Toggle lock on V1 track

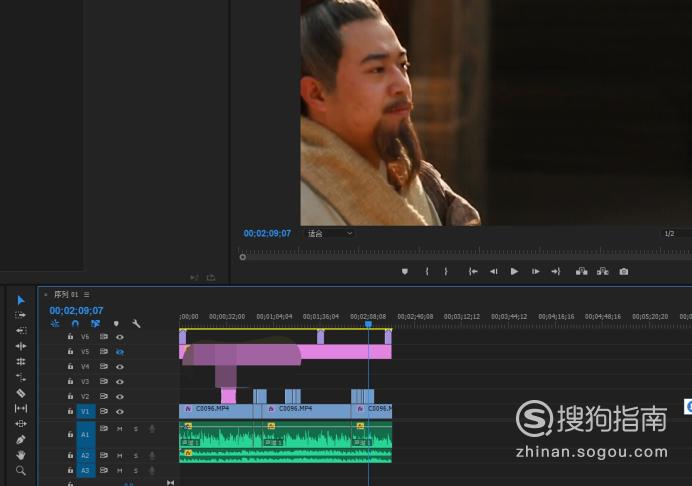tap(70, 411)
